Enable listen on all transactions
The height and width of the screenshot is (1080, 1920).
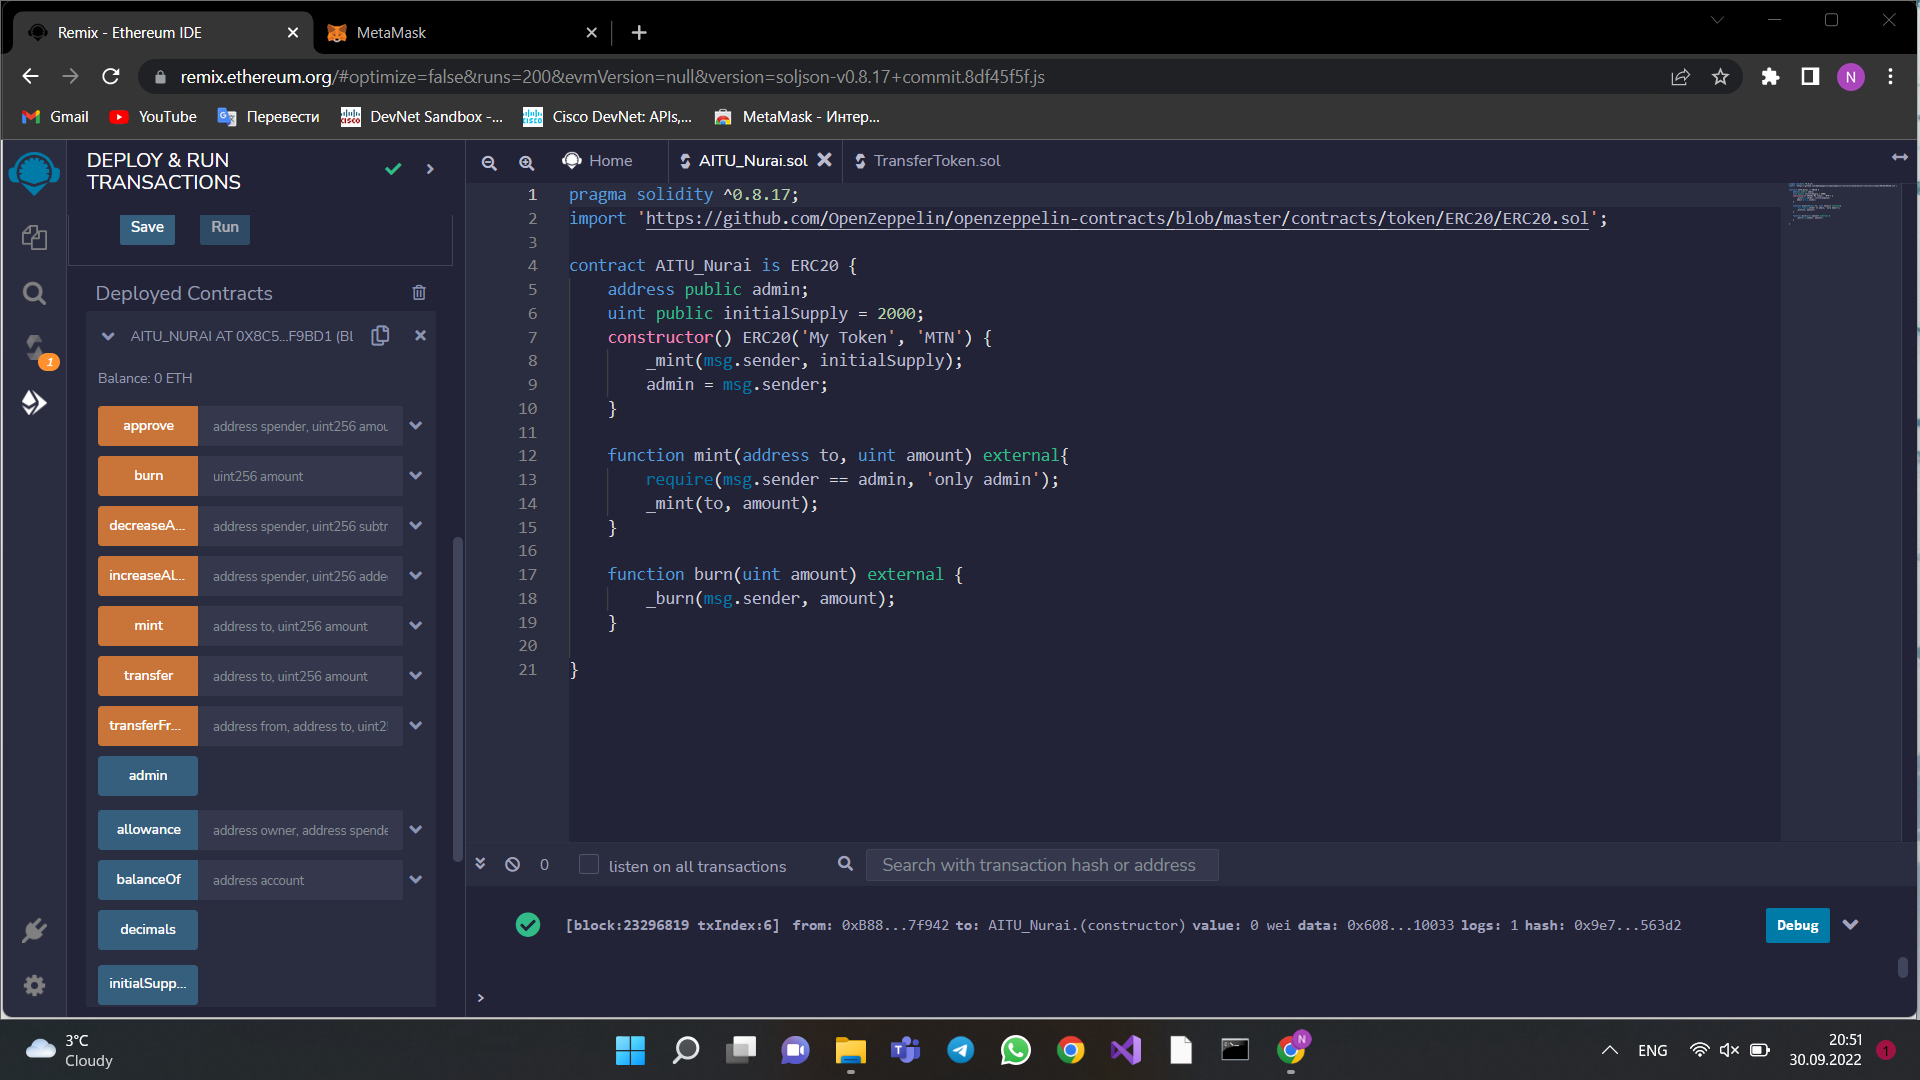point(588,864)
